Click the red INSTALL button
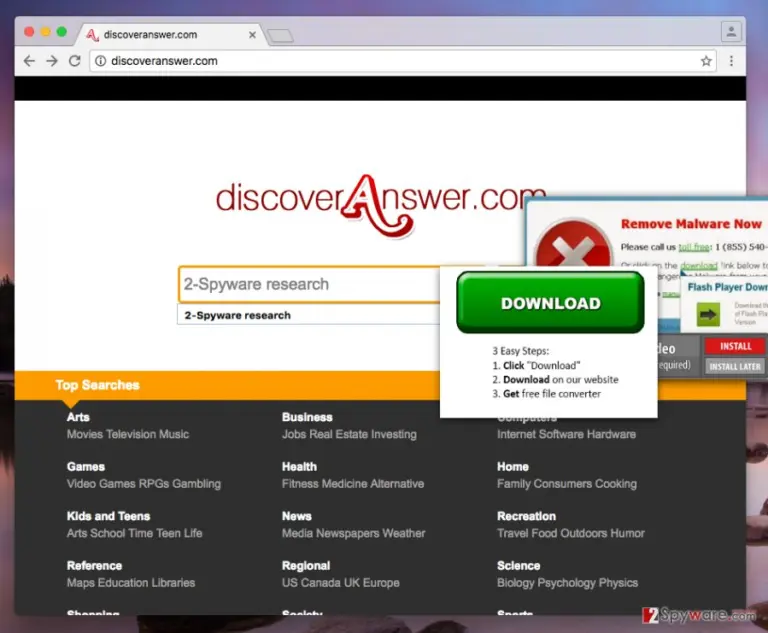The width and height of the screenshot is (768, 633). coord(735,346)
